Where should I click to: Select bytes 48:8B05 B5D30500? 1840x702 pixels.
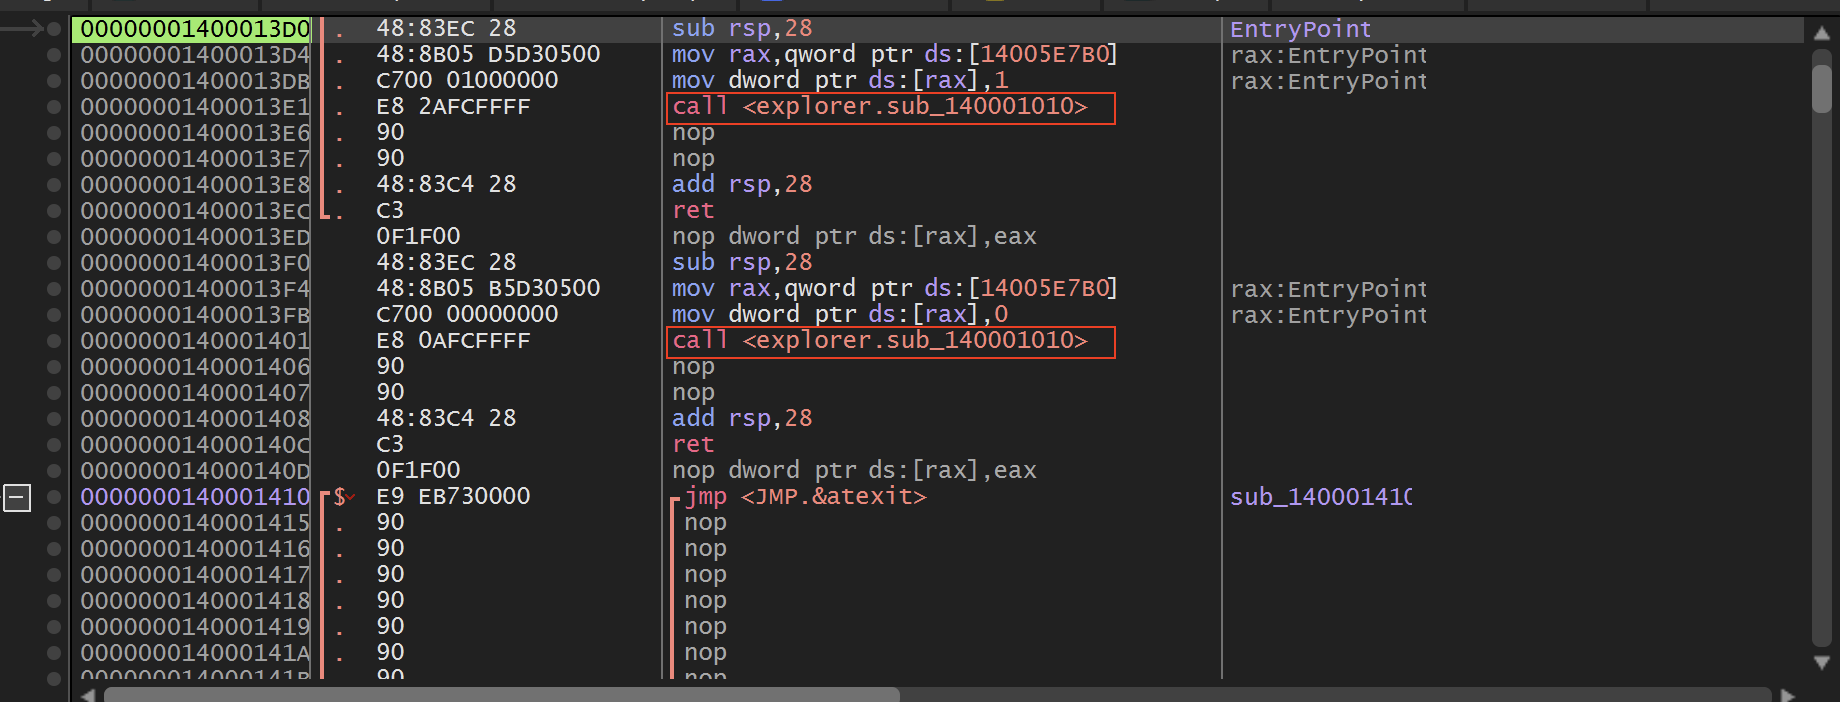[x=488, y=289]
